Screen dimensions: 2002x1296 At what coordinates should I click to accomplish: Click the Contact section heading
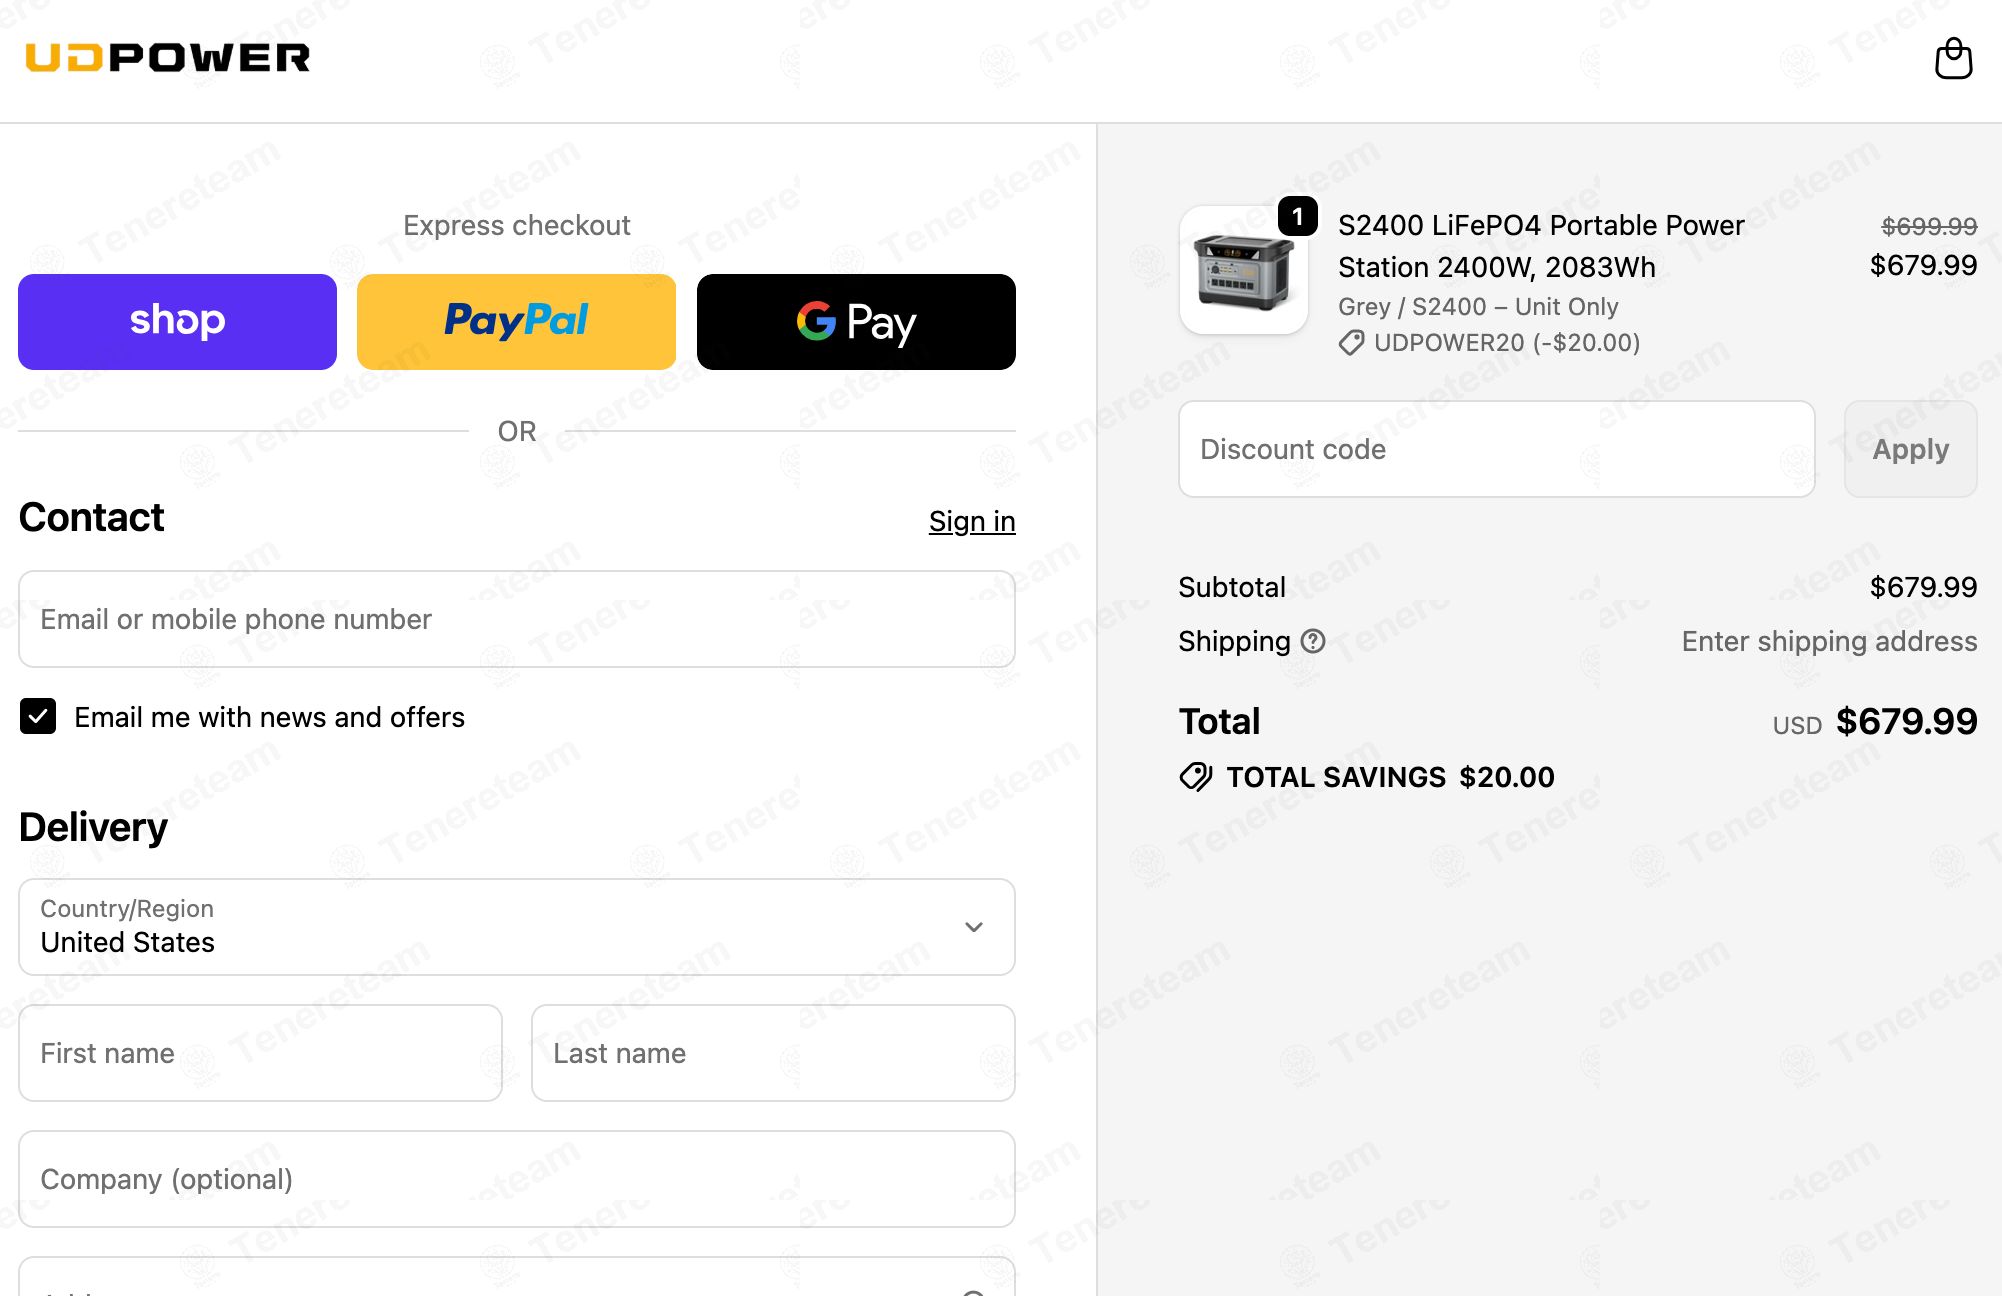(x=92, y=517)
